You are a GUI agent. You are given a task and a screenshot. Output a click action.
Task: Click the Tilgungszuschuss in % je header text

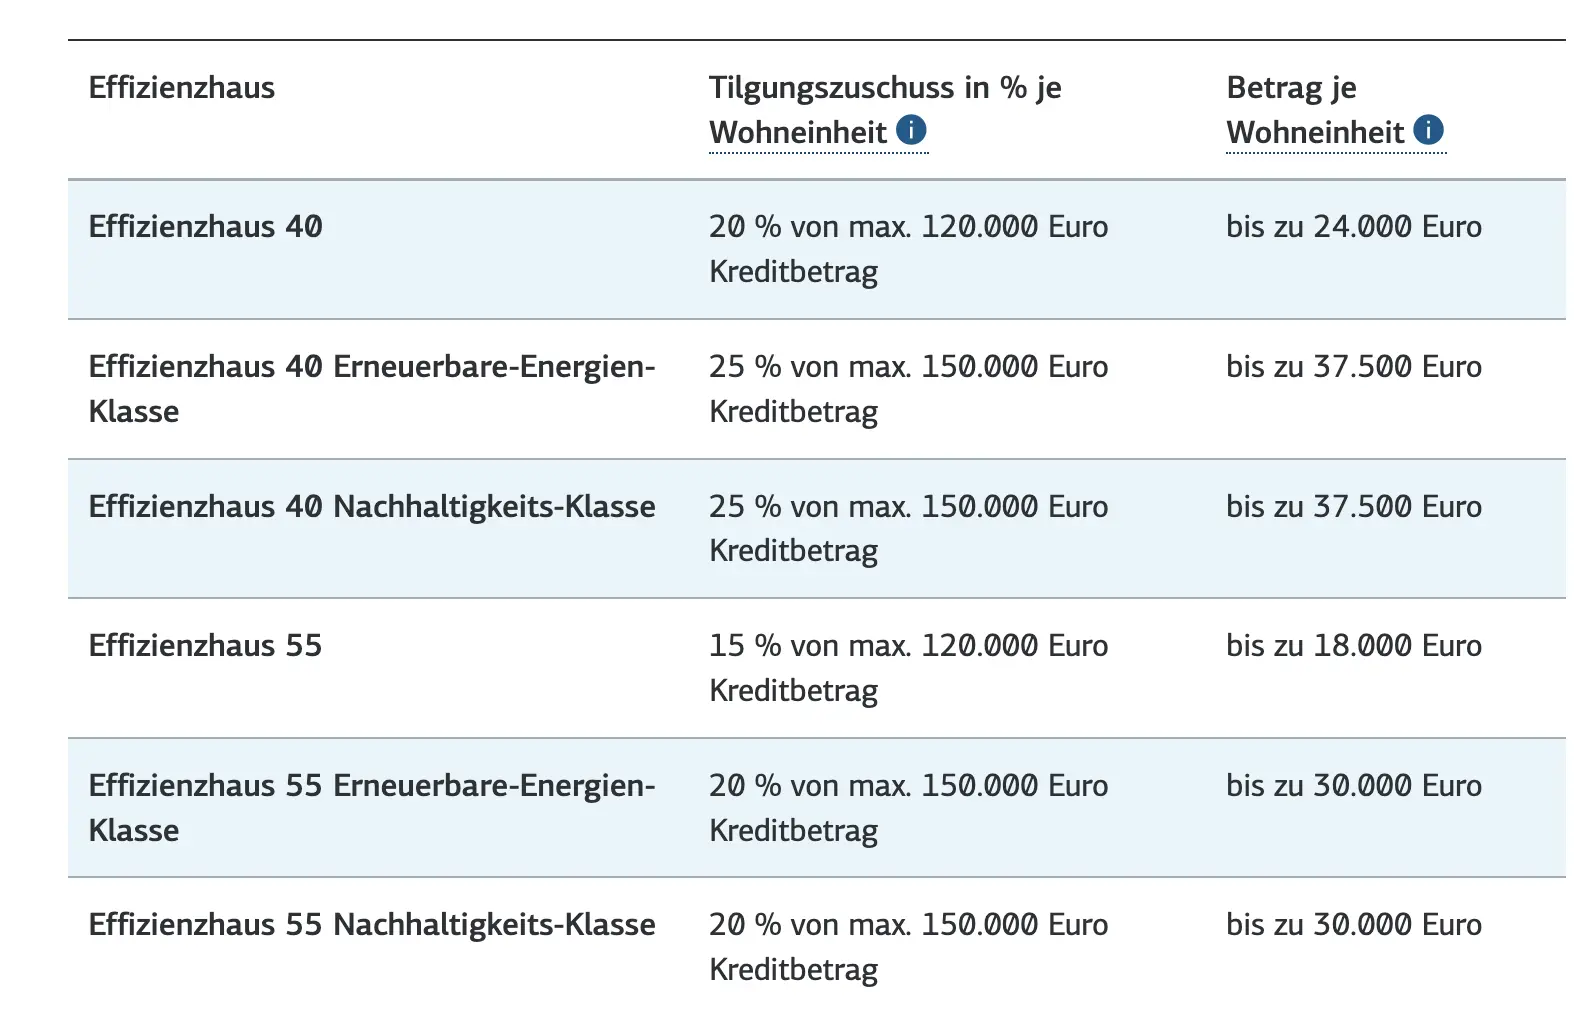885,88
